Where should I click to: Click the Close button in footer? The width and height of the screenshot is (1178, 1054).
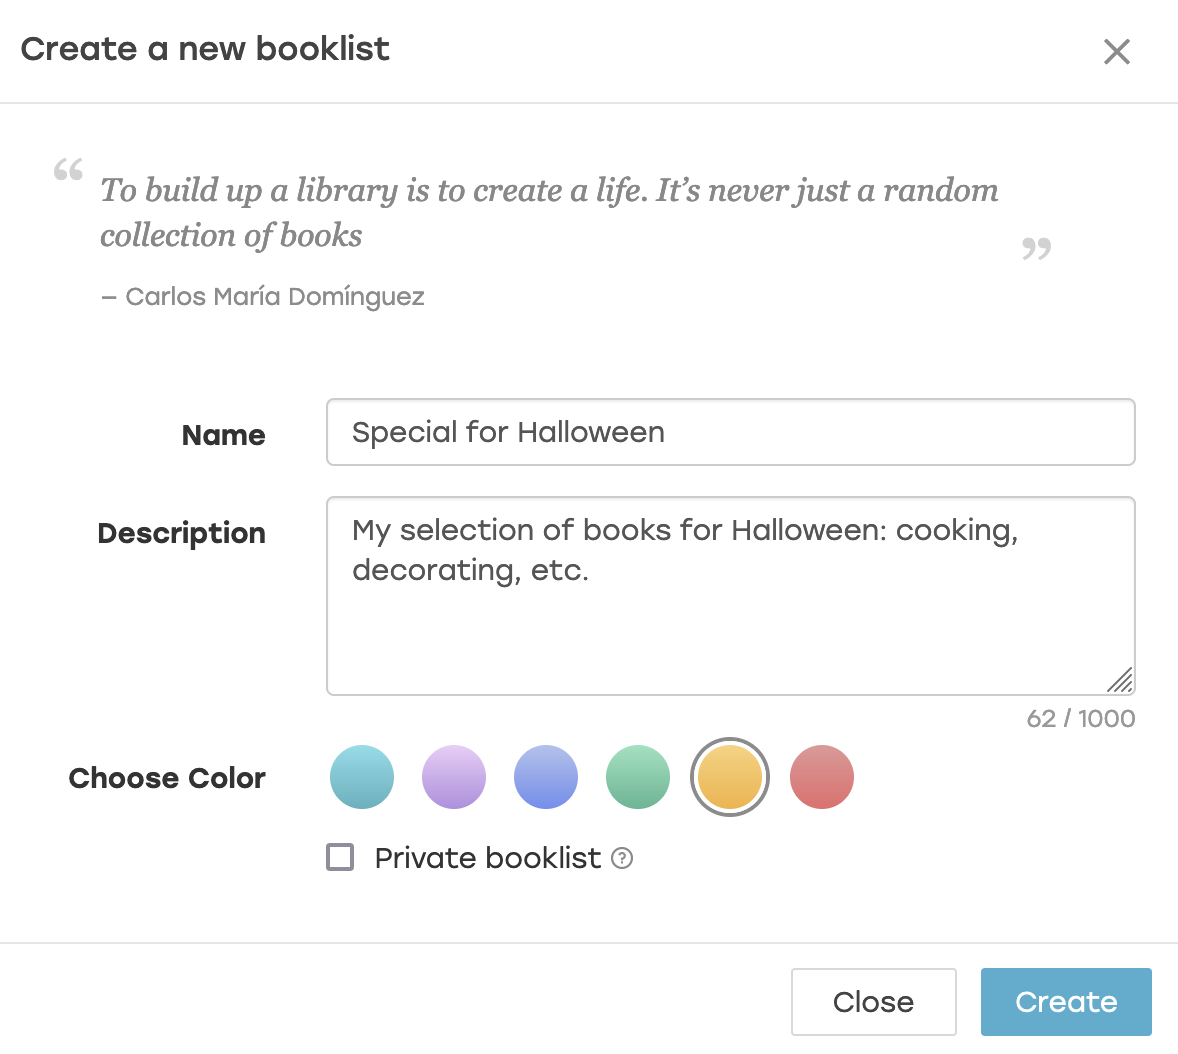point(874,1001)
